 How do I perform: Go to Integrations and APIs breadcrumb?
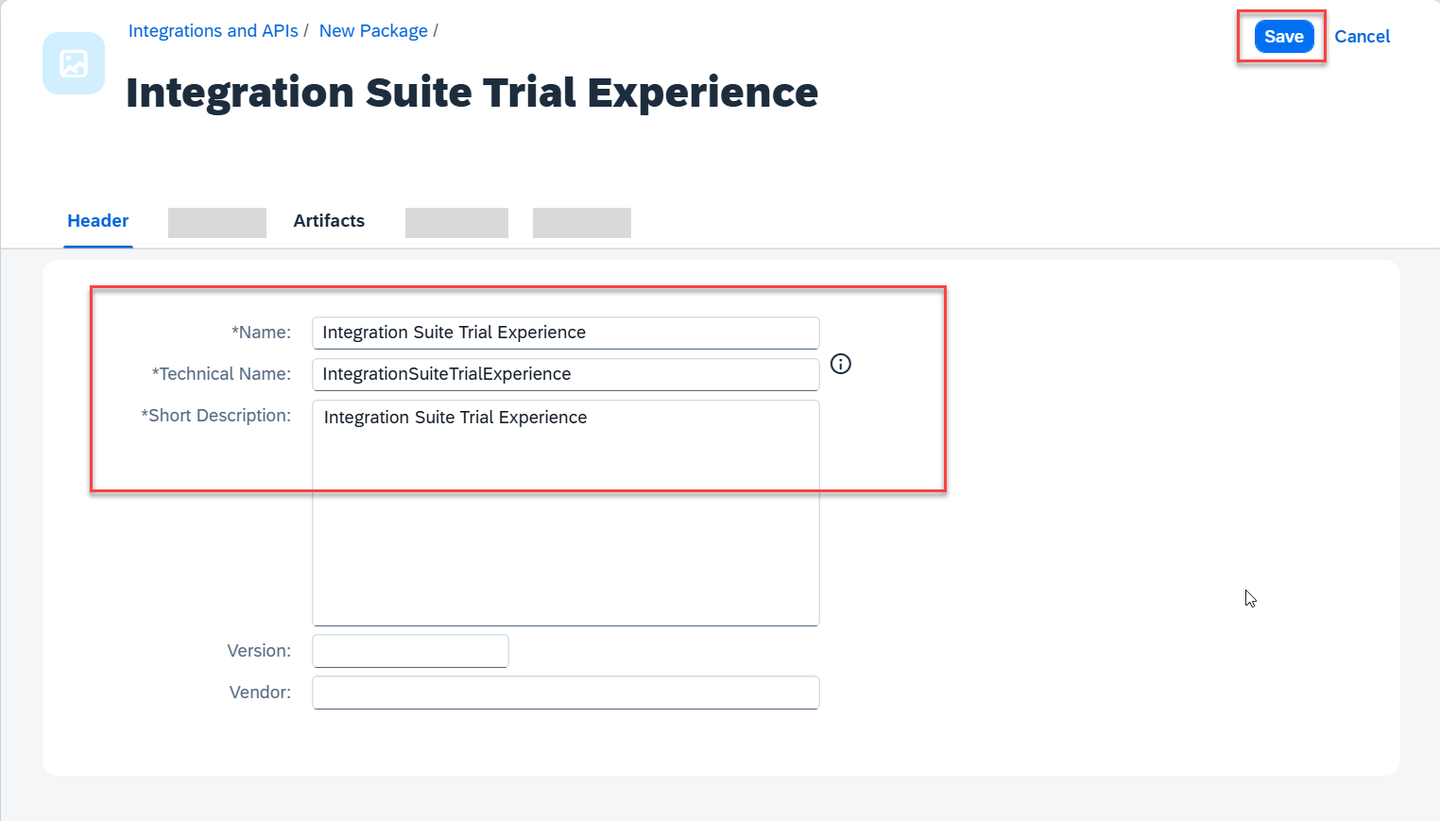(x=213, y=31)
